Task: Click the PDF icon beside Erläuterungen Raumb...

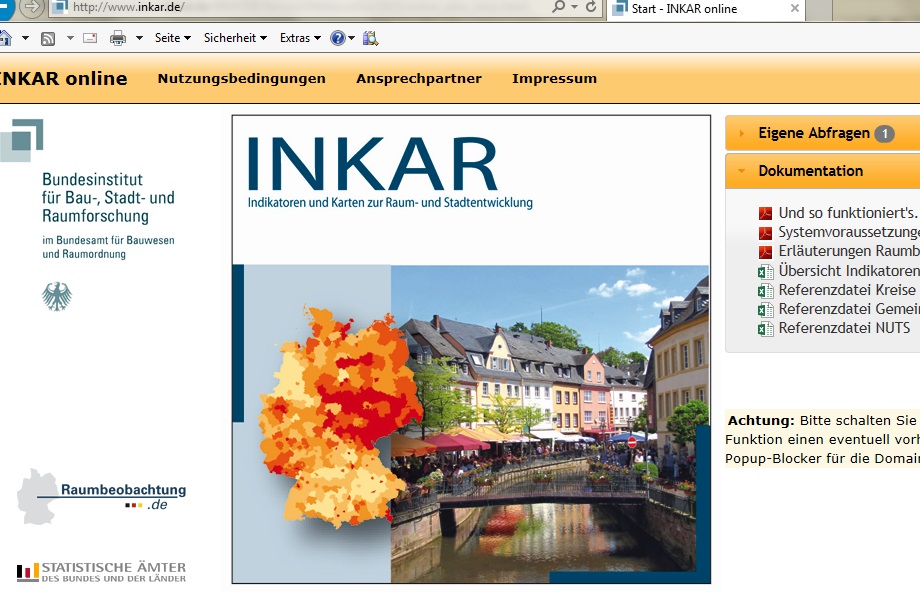Action: [x=765, y=252]
